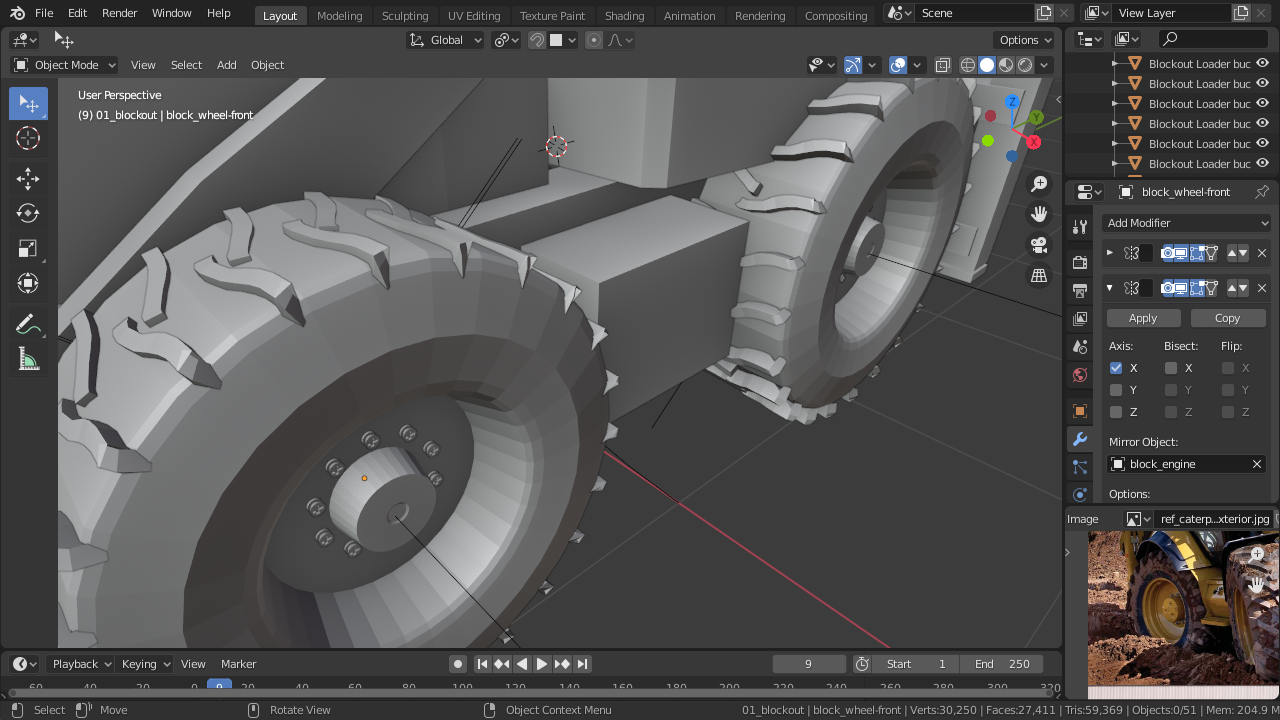
Task: Open the Object Mode dropdown
Action: (64, 65)
